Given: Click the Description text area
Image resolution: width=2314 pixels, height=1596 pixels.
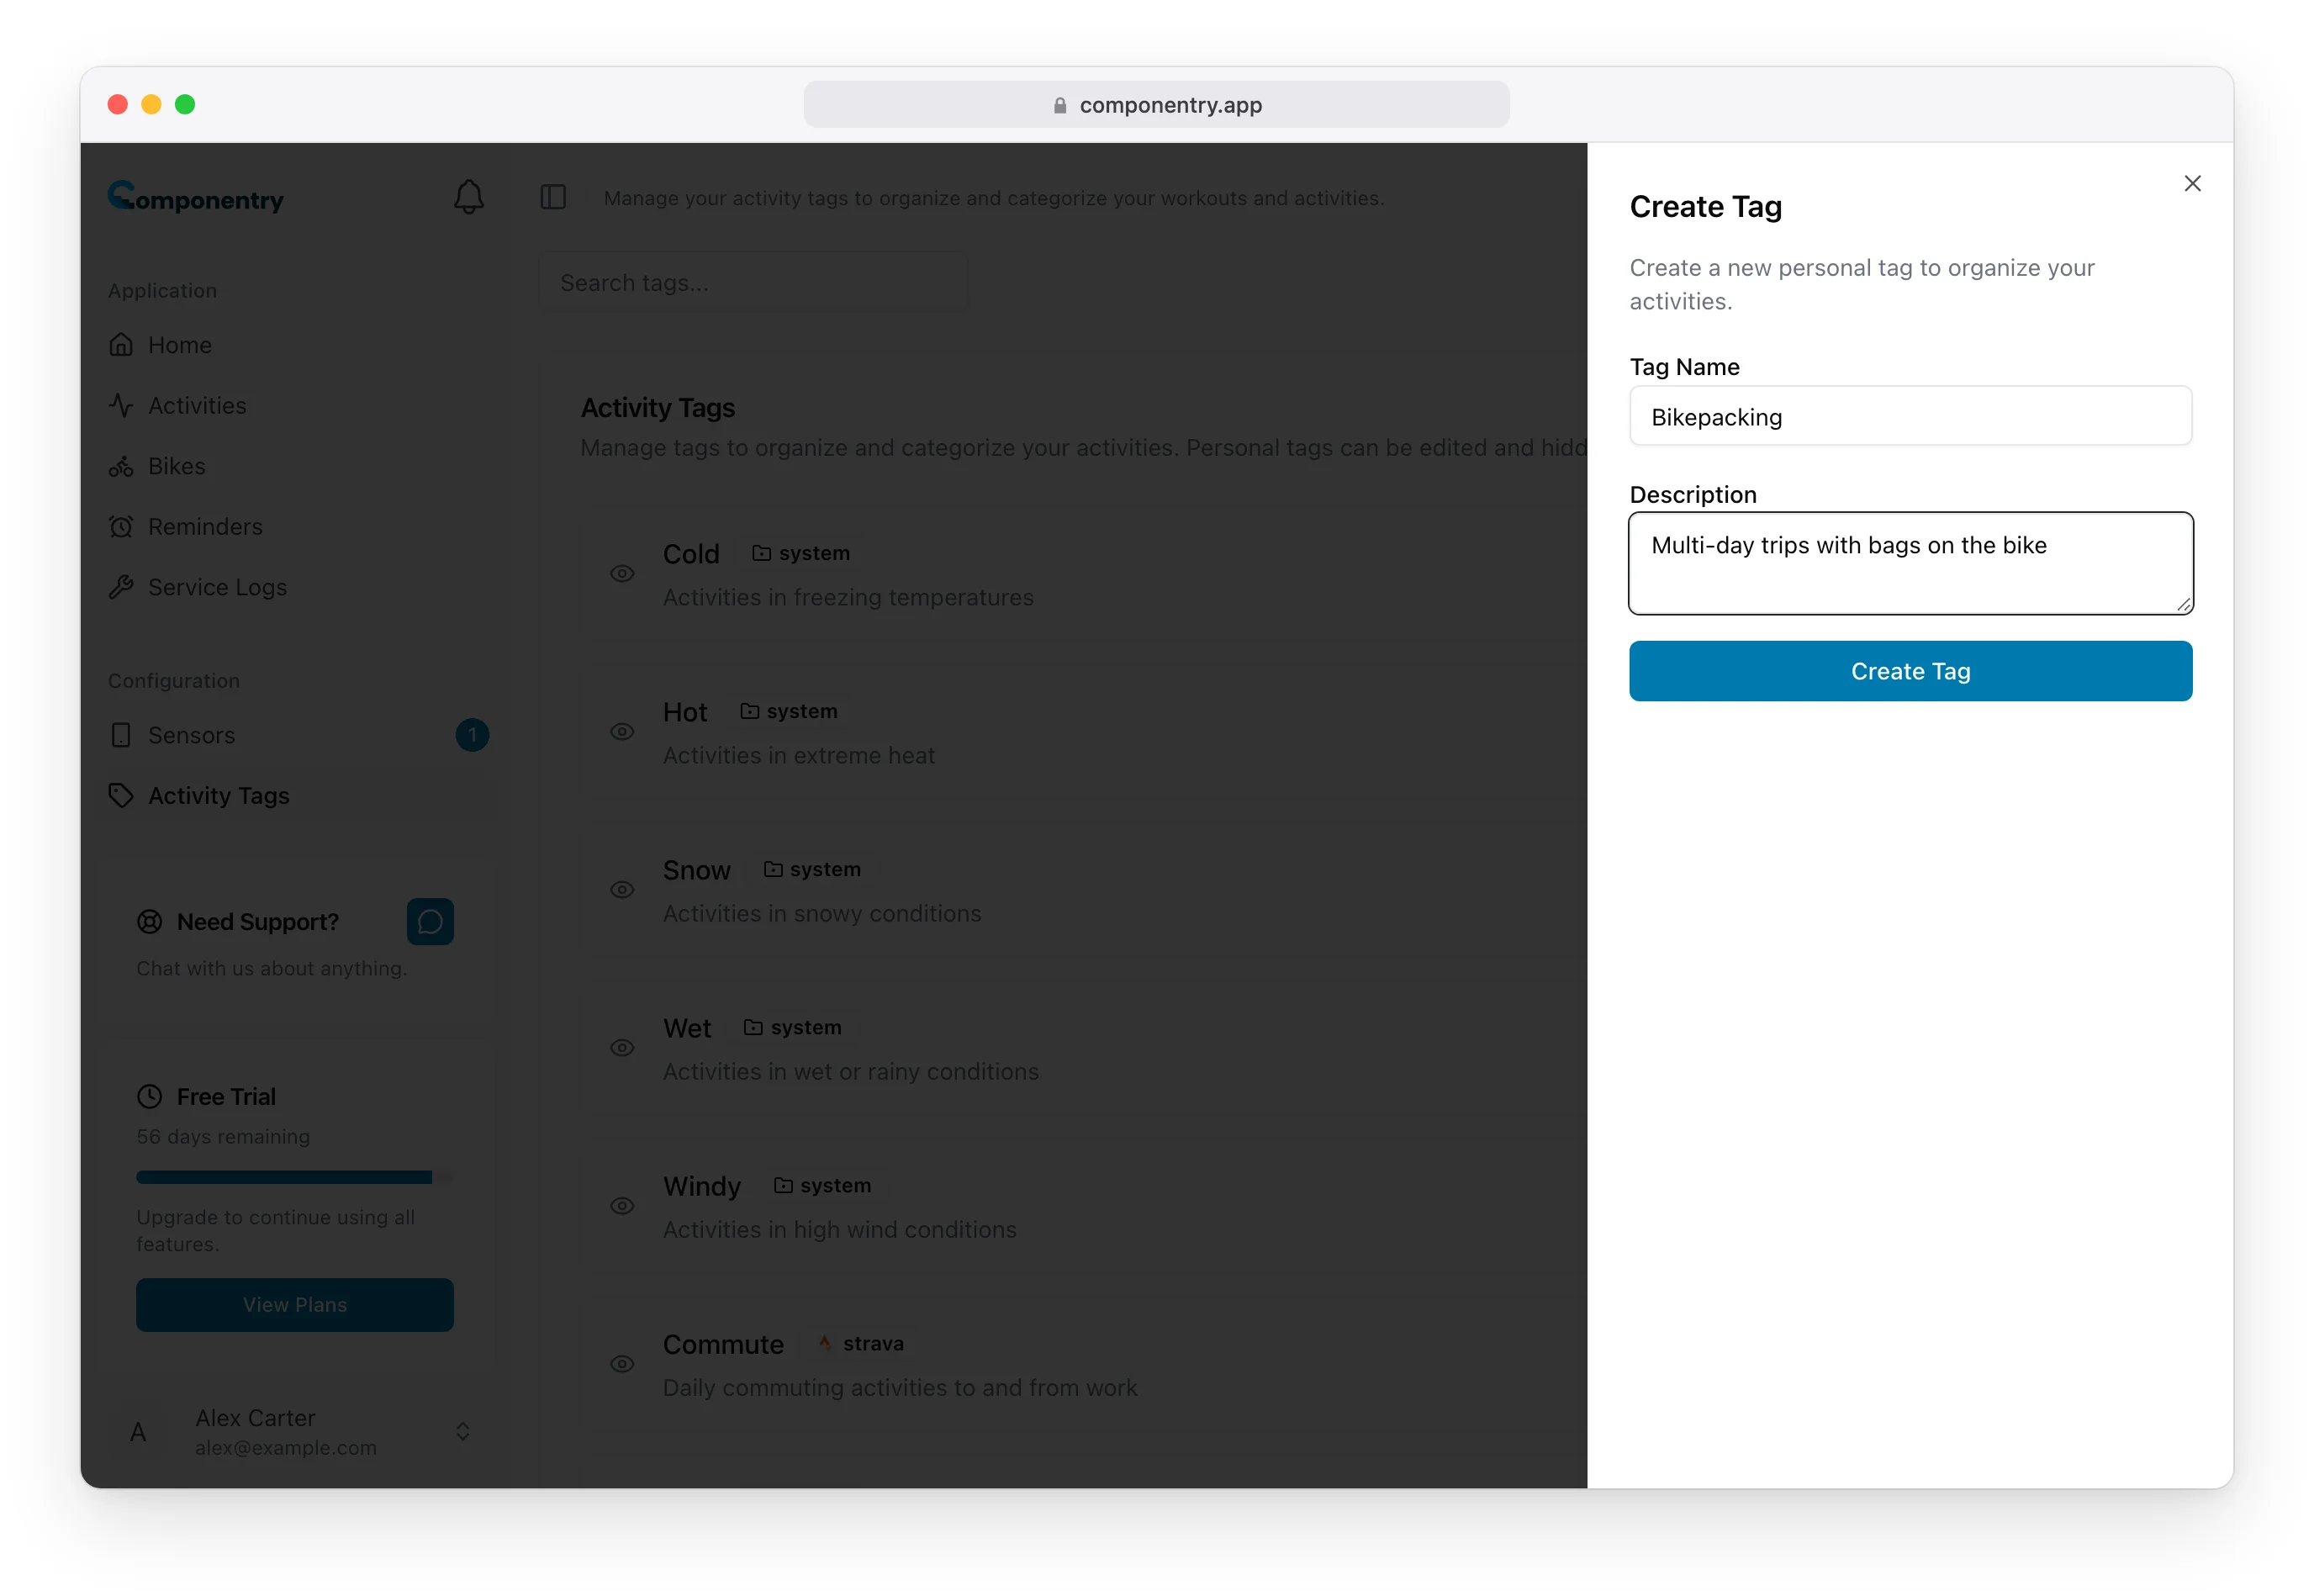Looking at the screenshot, I should tap(1910, 563).
